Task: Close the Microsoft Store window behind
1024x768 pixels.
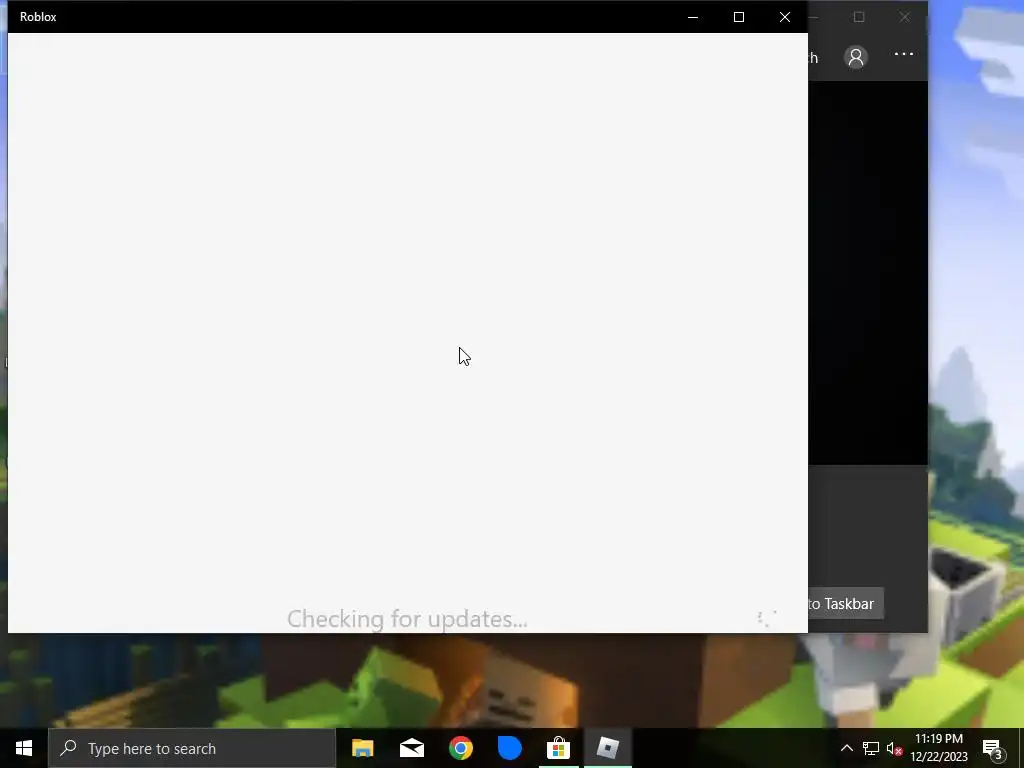Action: [904, 17]
